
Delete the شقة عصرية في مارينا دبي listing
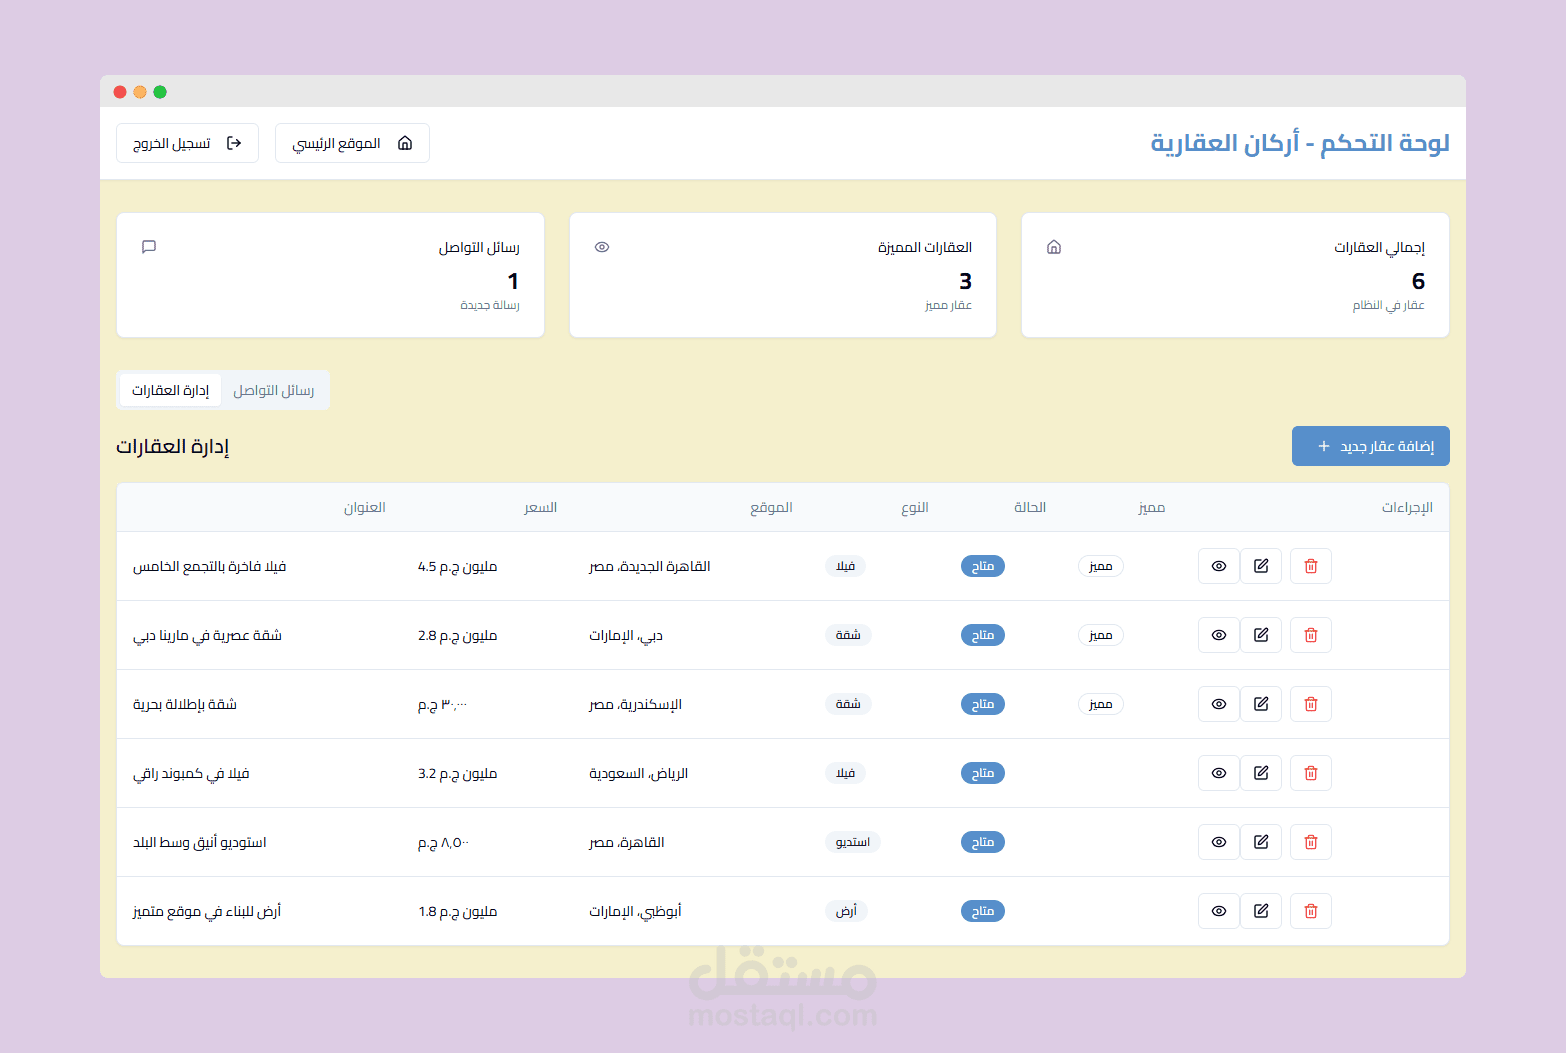1311,635
